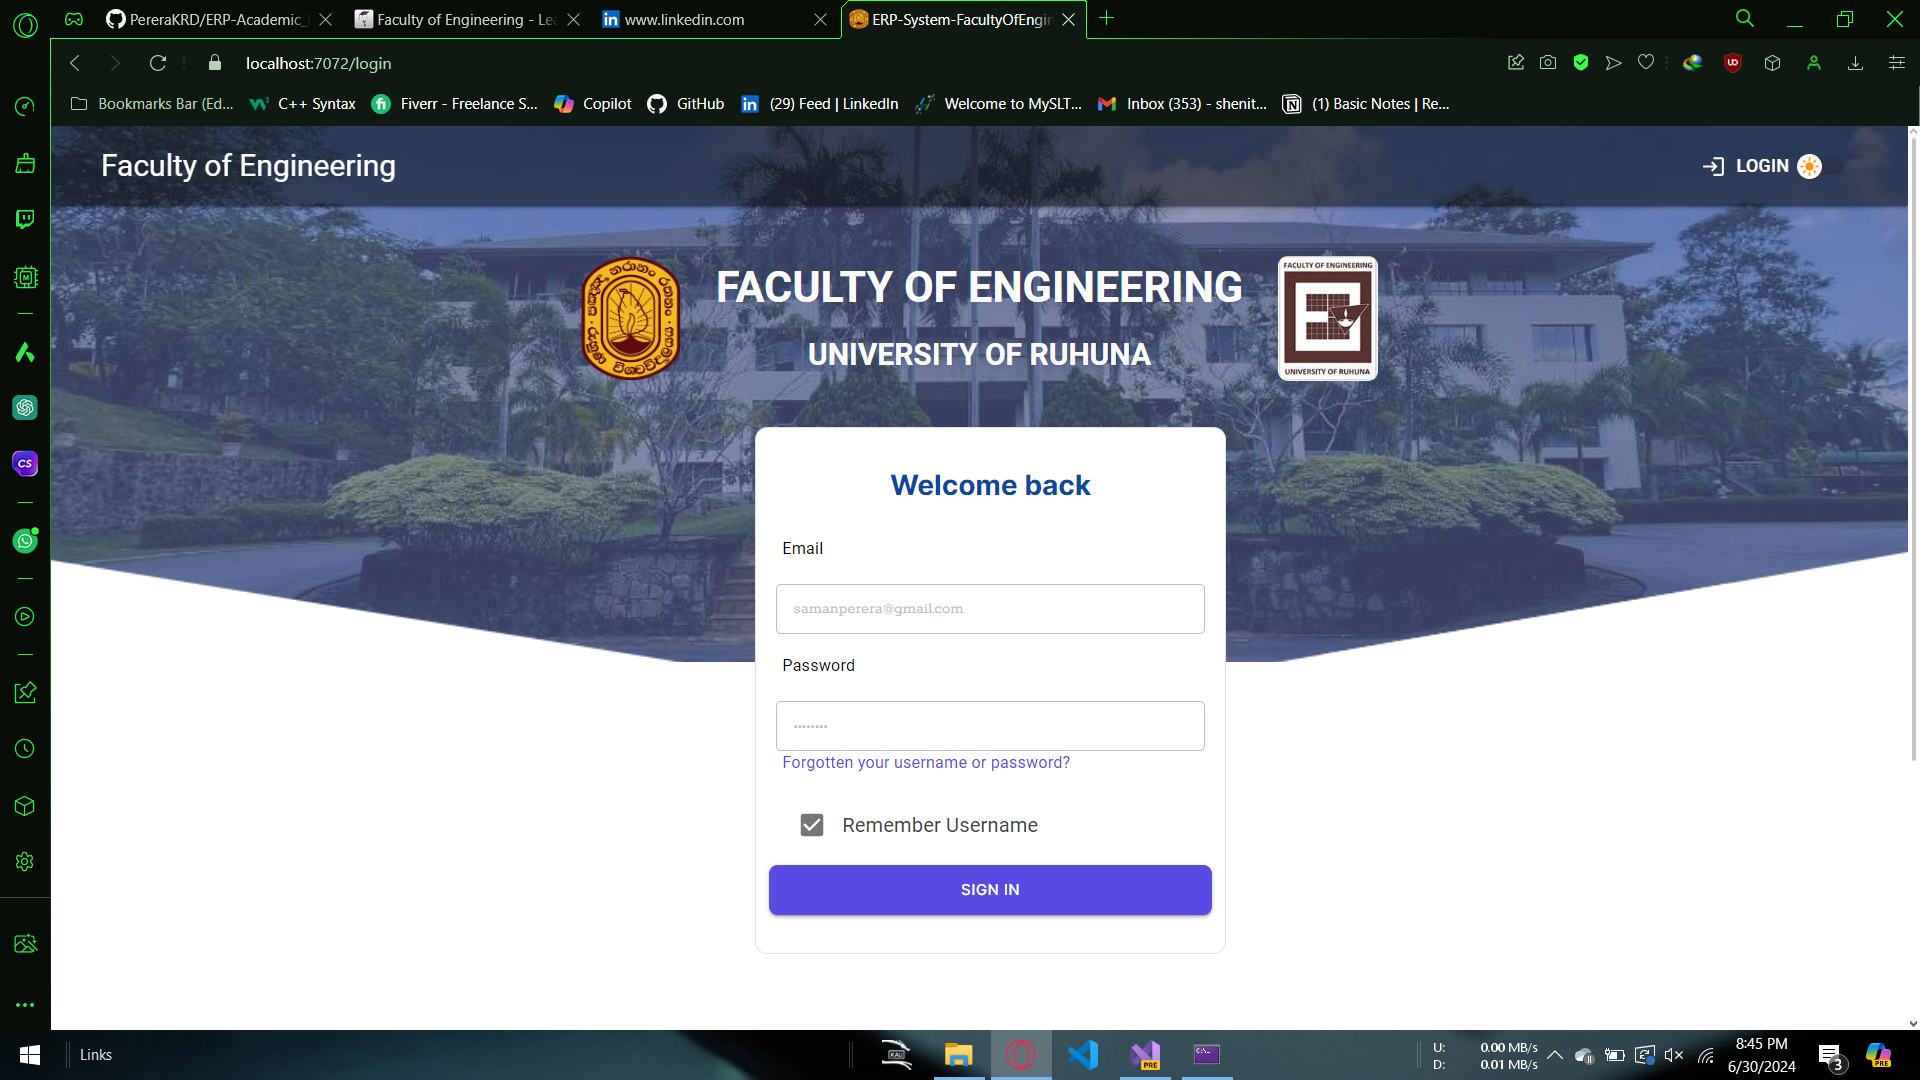This screenshot has height=1080, width=1920.
Task: Open the C++ Syntax bookmark
Action: pyautogui.click(x=303, y=104)
